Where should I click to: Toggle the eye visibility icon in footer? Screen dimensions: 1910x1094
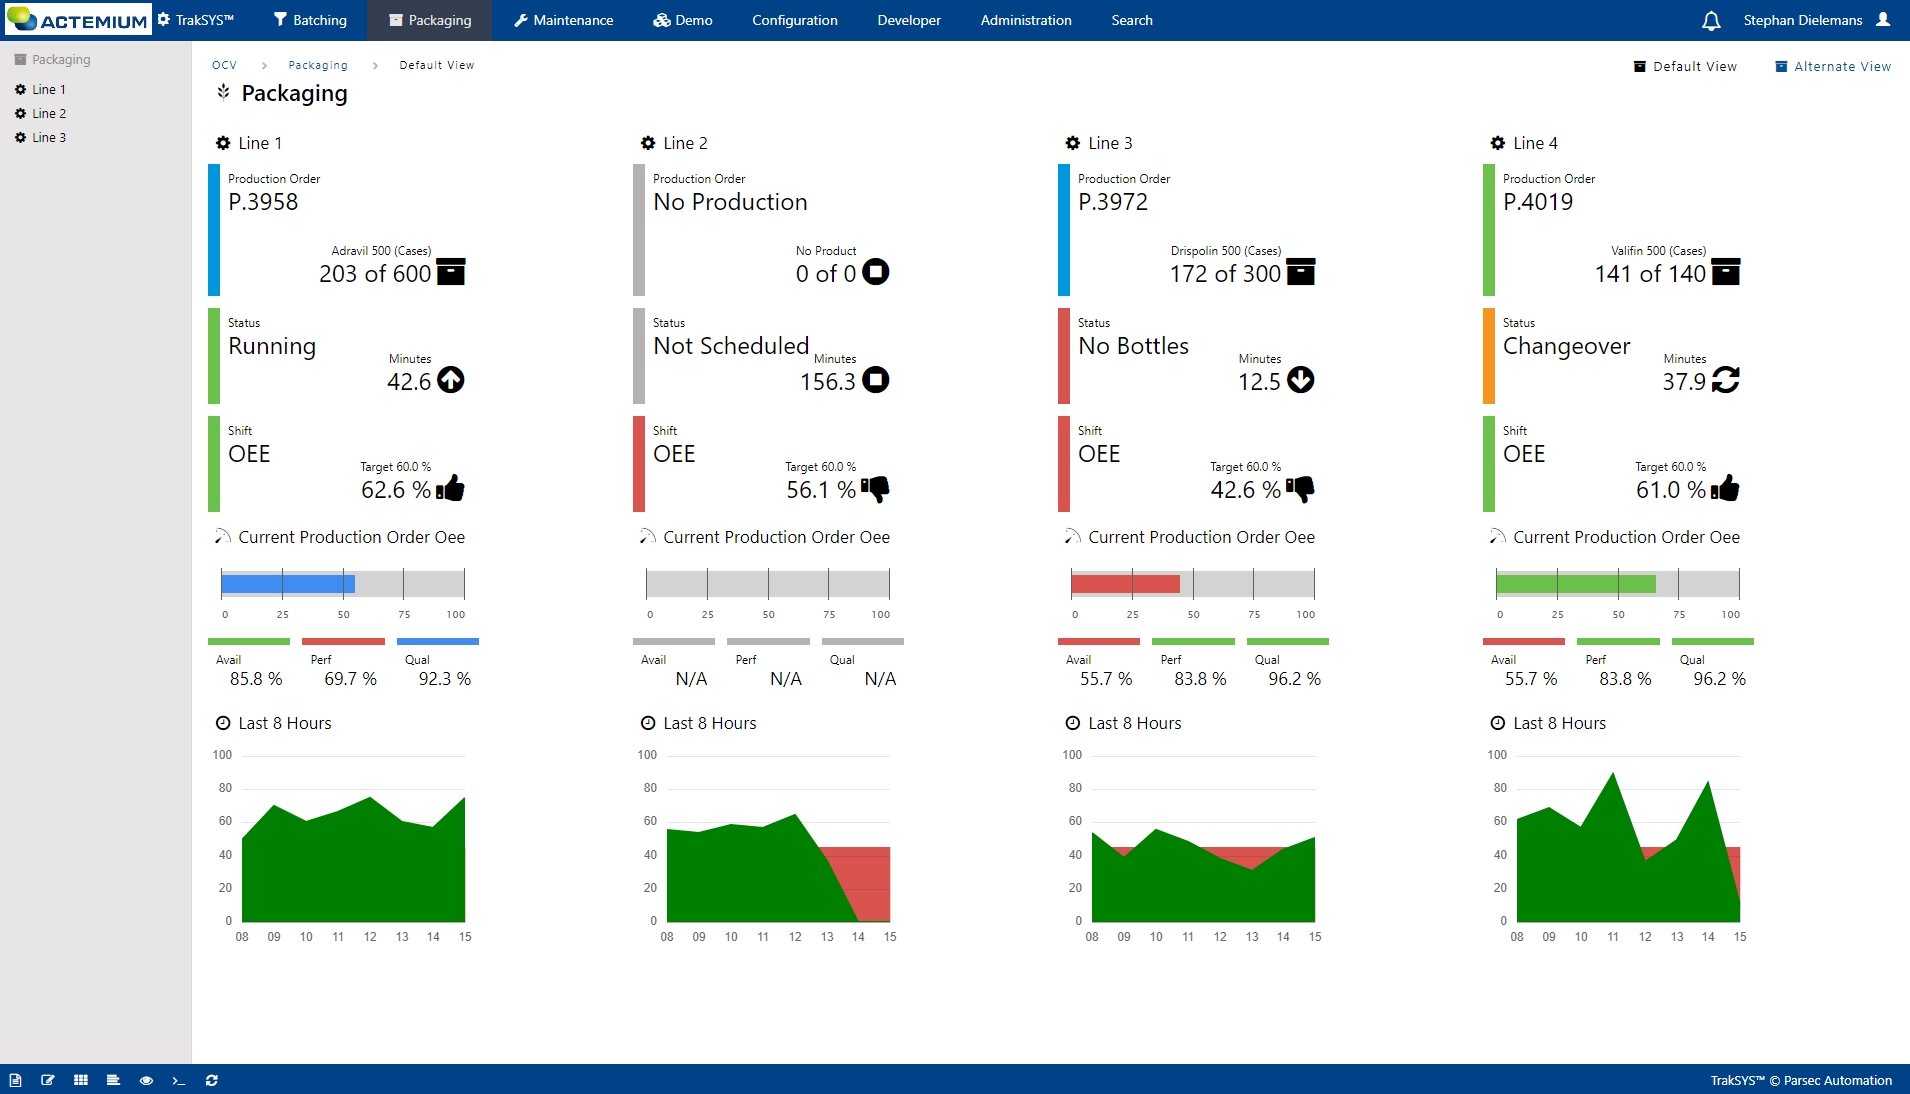[146, 1080]
